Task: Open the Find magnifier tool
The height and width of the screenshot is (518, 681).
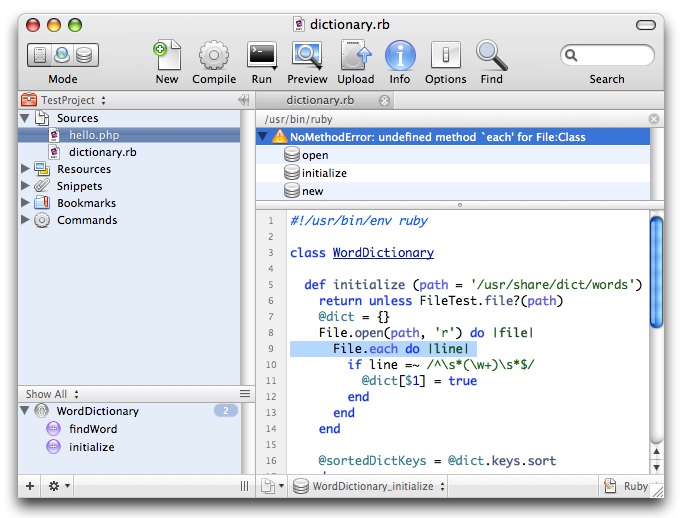Action: (x=492, y=55)
